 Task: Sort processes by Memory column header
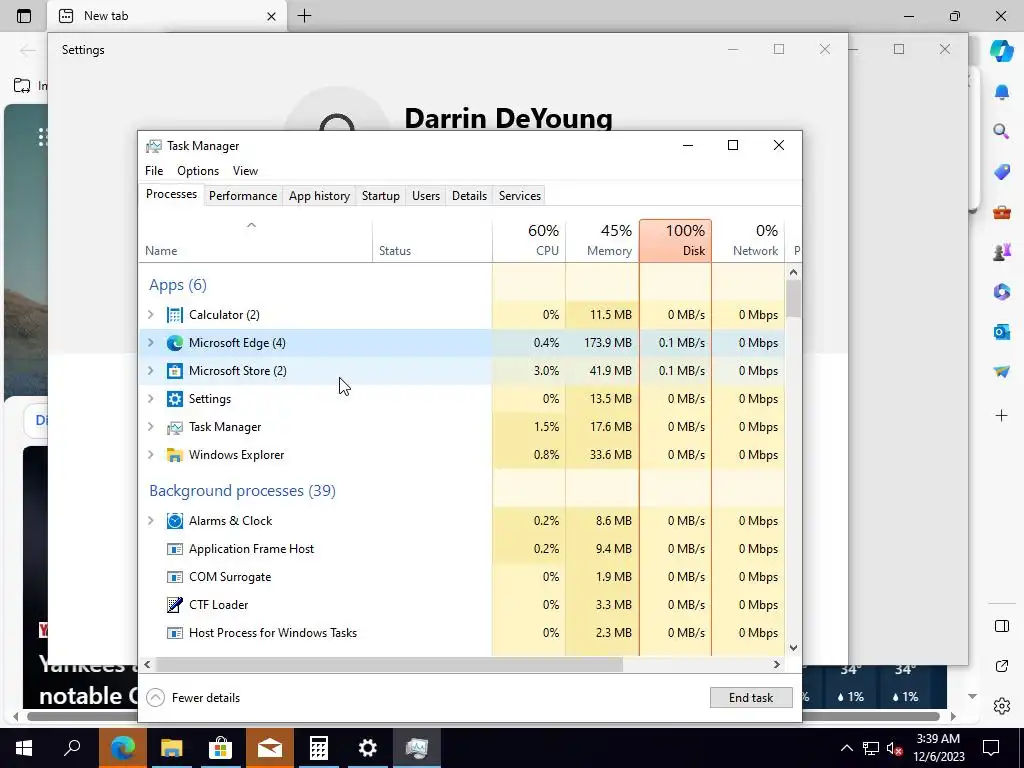point(602,240)
